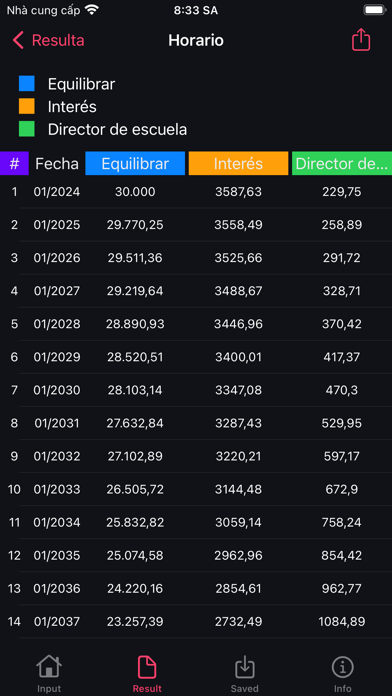Tap the green Director de escuela swatch
Viewport: 392px width, 696px height.
[27, 130]
